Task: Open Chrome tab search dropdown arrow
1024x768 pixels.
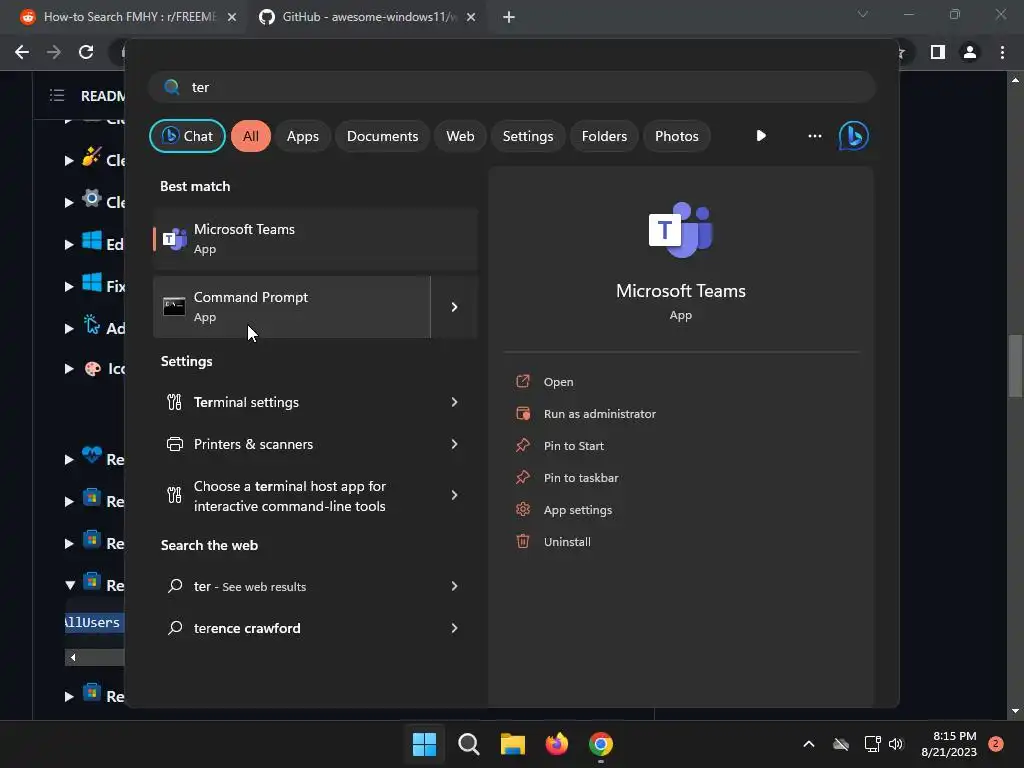Action: point(863,14)
